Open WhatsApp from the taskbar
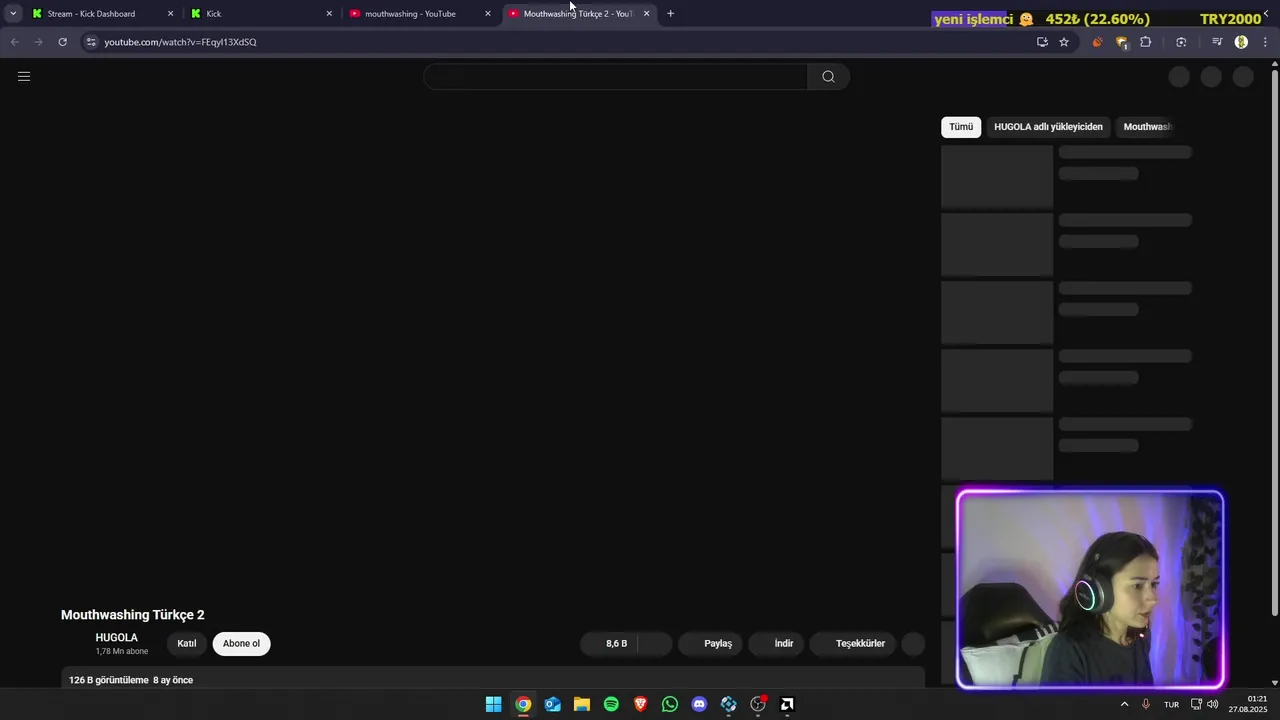The width and height of the screenshot is (1280, 720). coord(670,704)
